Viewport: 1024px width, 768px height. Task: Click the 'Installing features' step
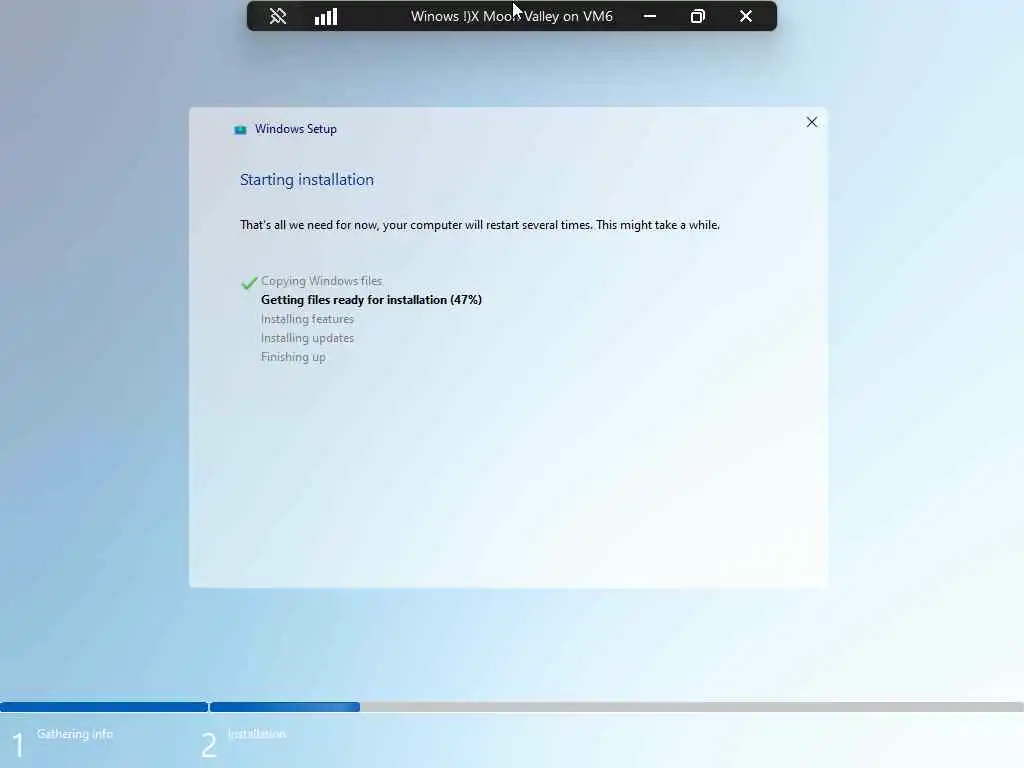[x=307, y=319]
